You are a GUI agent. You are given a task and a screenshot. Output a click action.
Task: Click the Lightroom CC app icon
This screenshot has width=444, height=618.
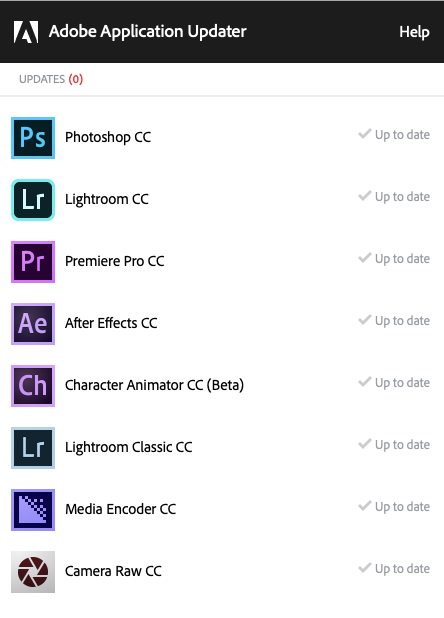(x=33, y=200)
